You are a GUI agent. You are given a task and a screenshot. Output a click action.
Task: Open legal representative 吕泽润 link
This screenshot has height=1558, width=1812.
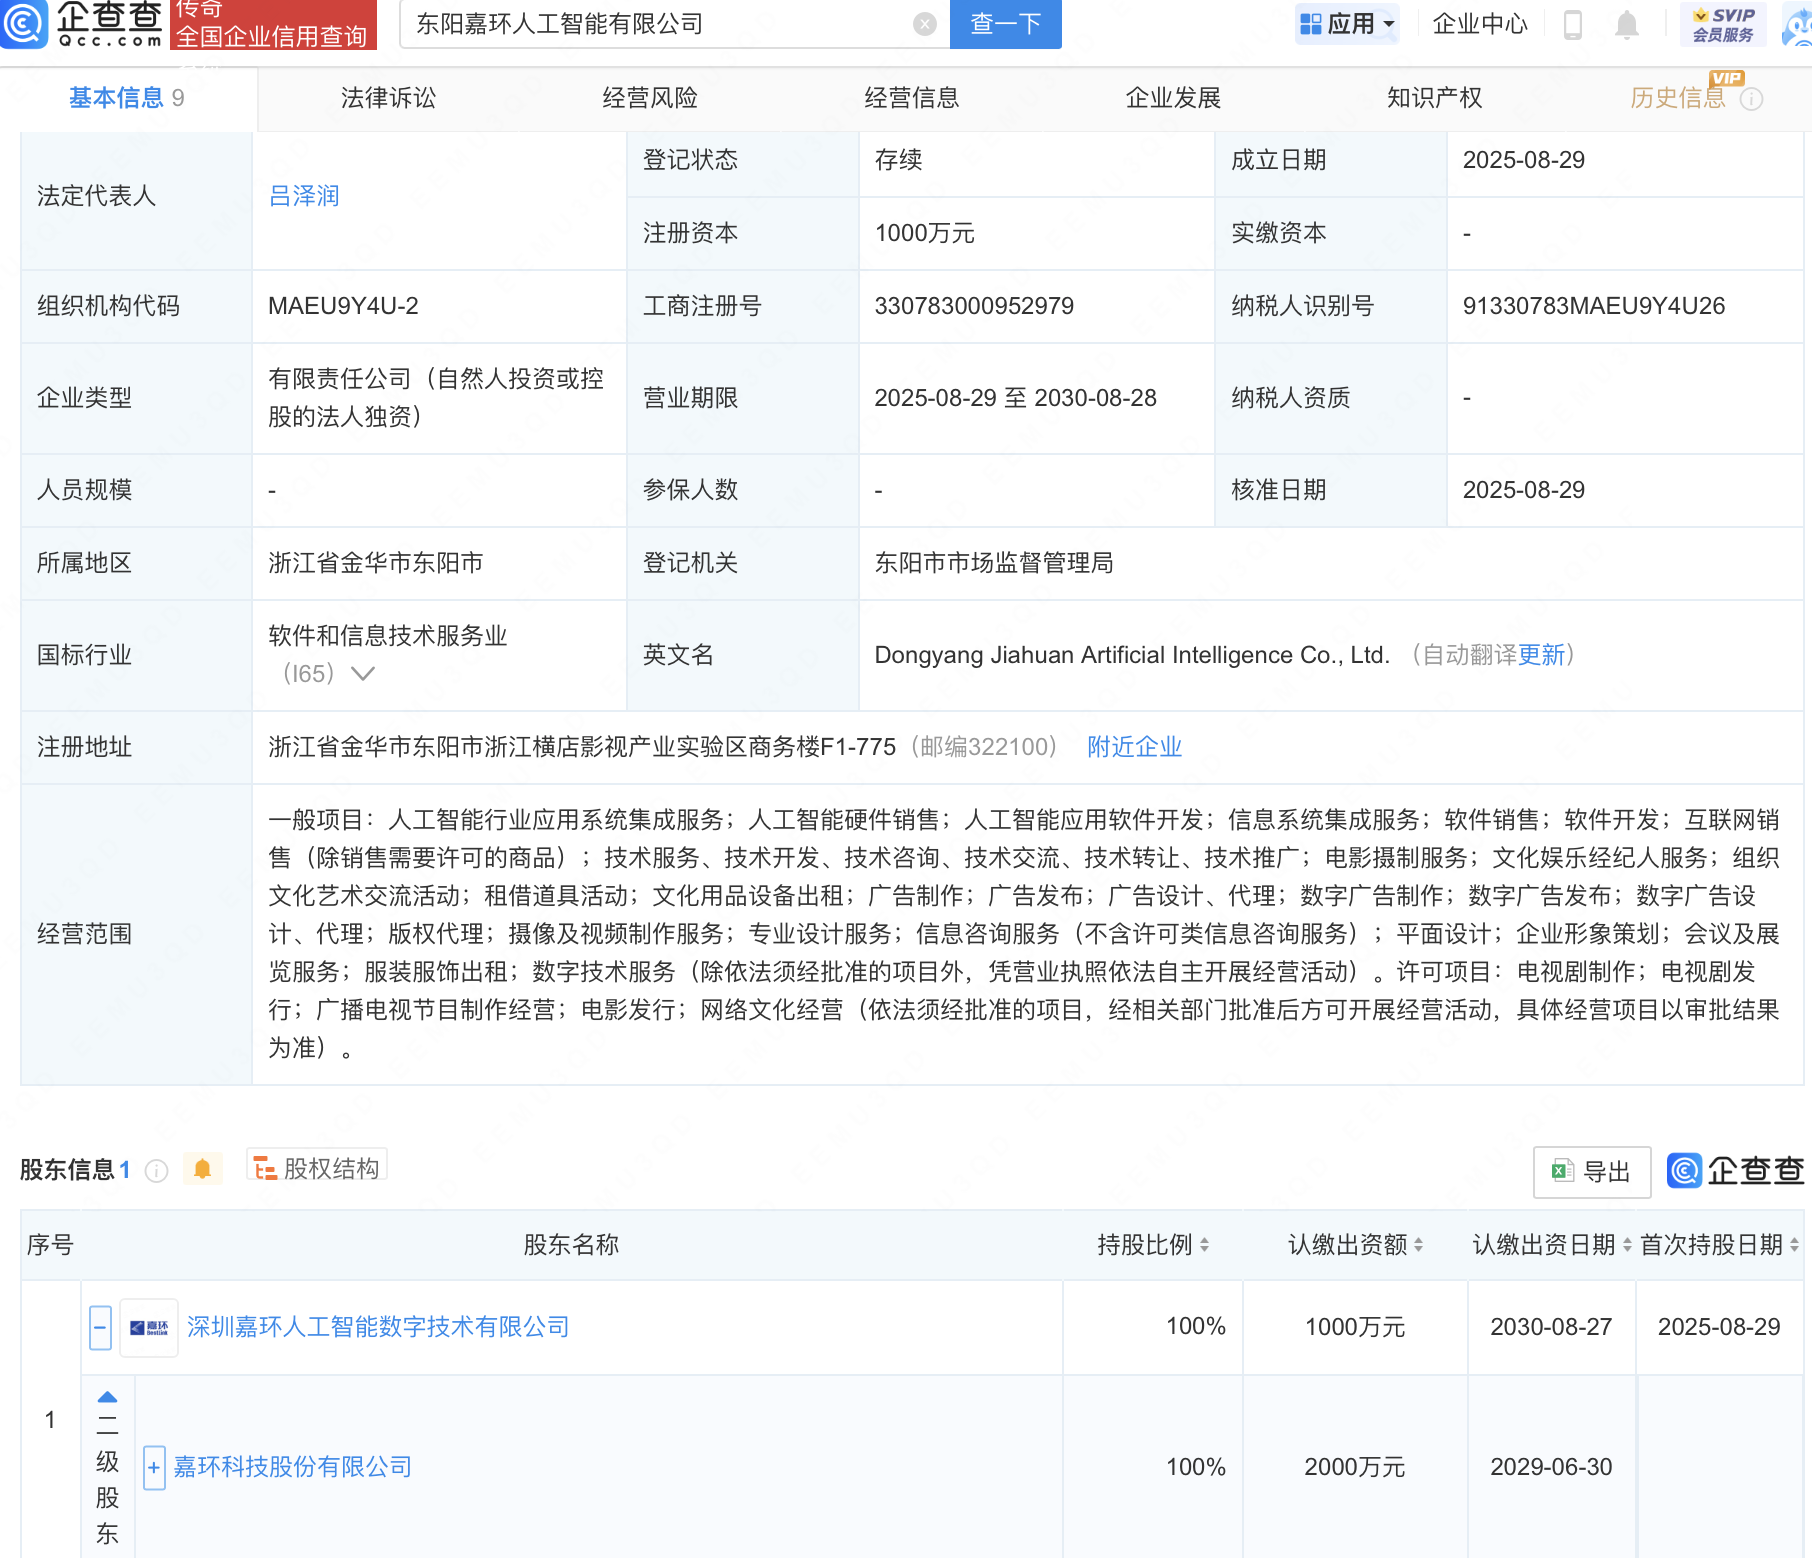pos(304,196)
